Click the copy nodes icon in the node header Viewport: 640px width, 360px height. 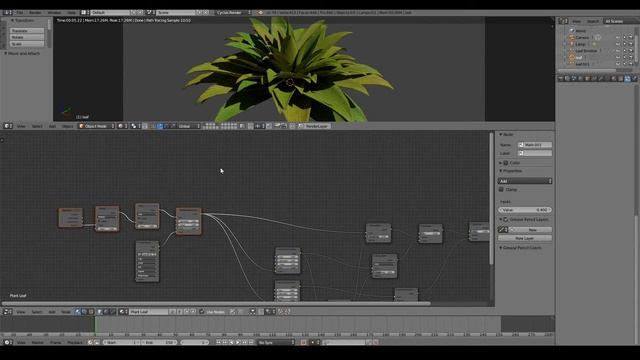[x=280, y=312]
